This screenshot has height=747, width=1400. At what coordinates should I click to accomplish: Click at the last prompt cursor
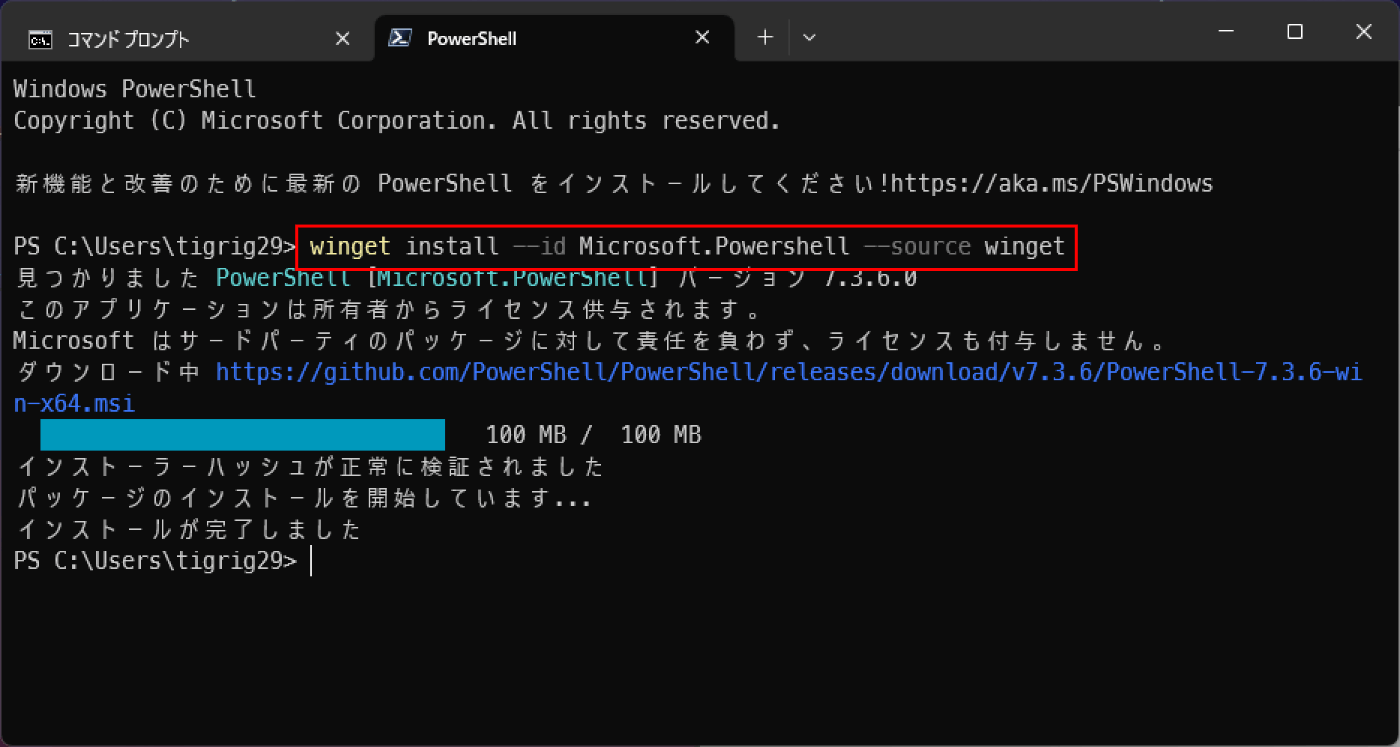[311, 562]
